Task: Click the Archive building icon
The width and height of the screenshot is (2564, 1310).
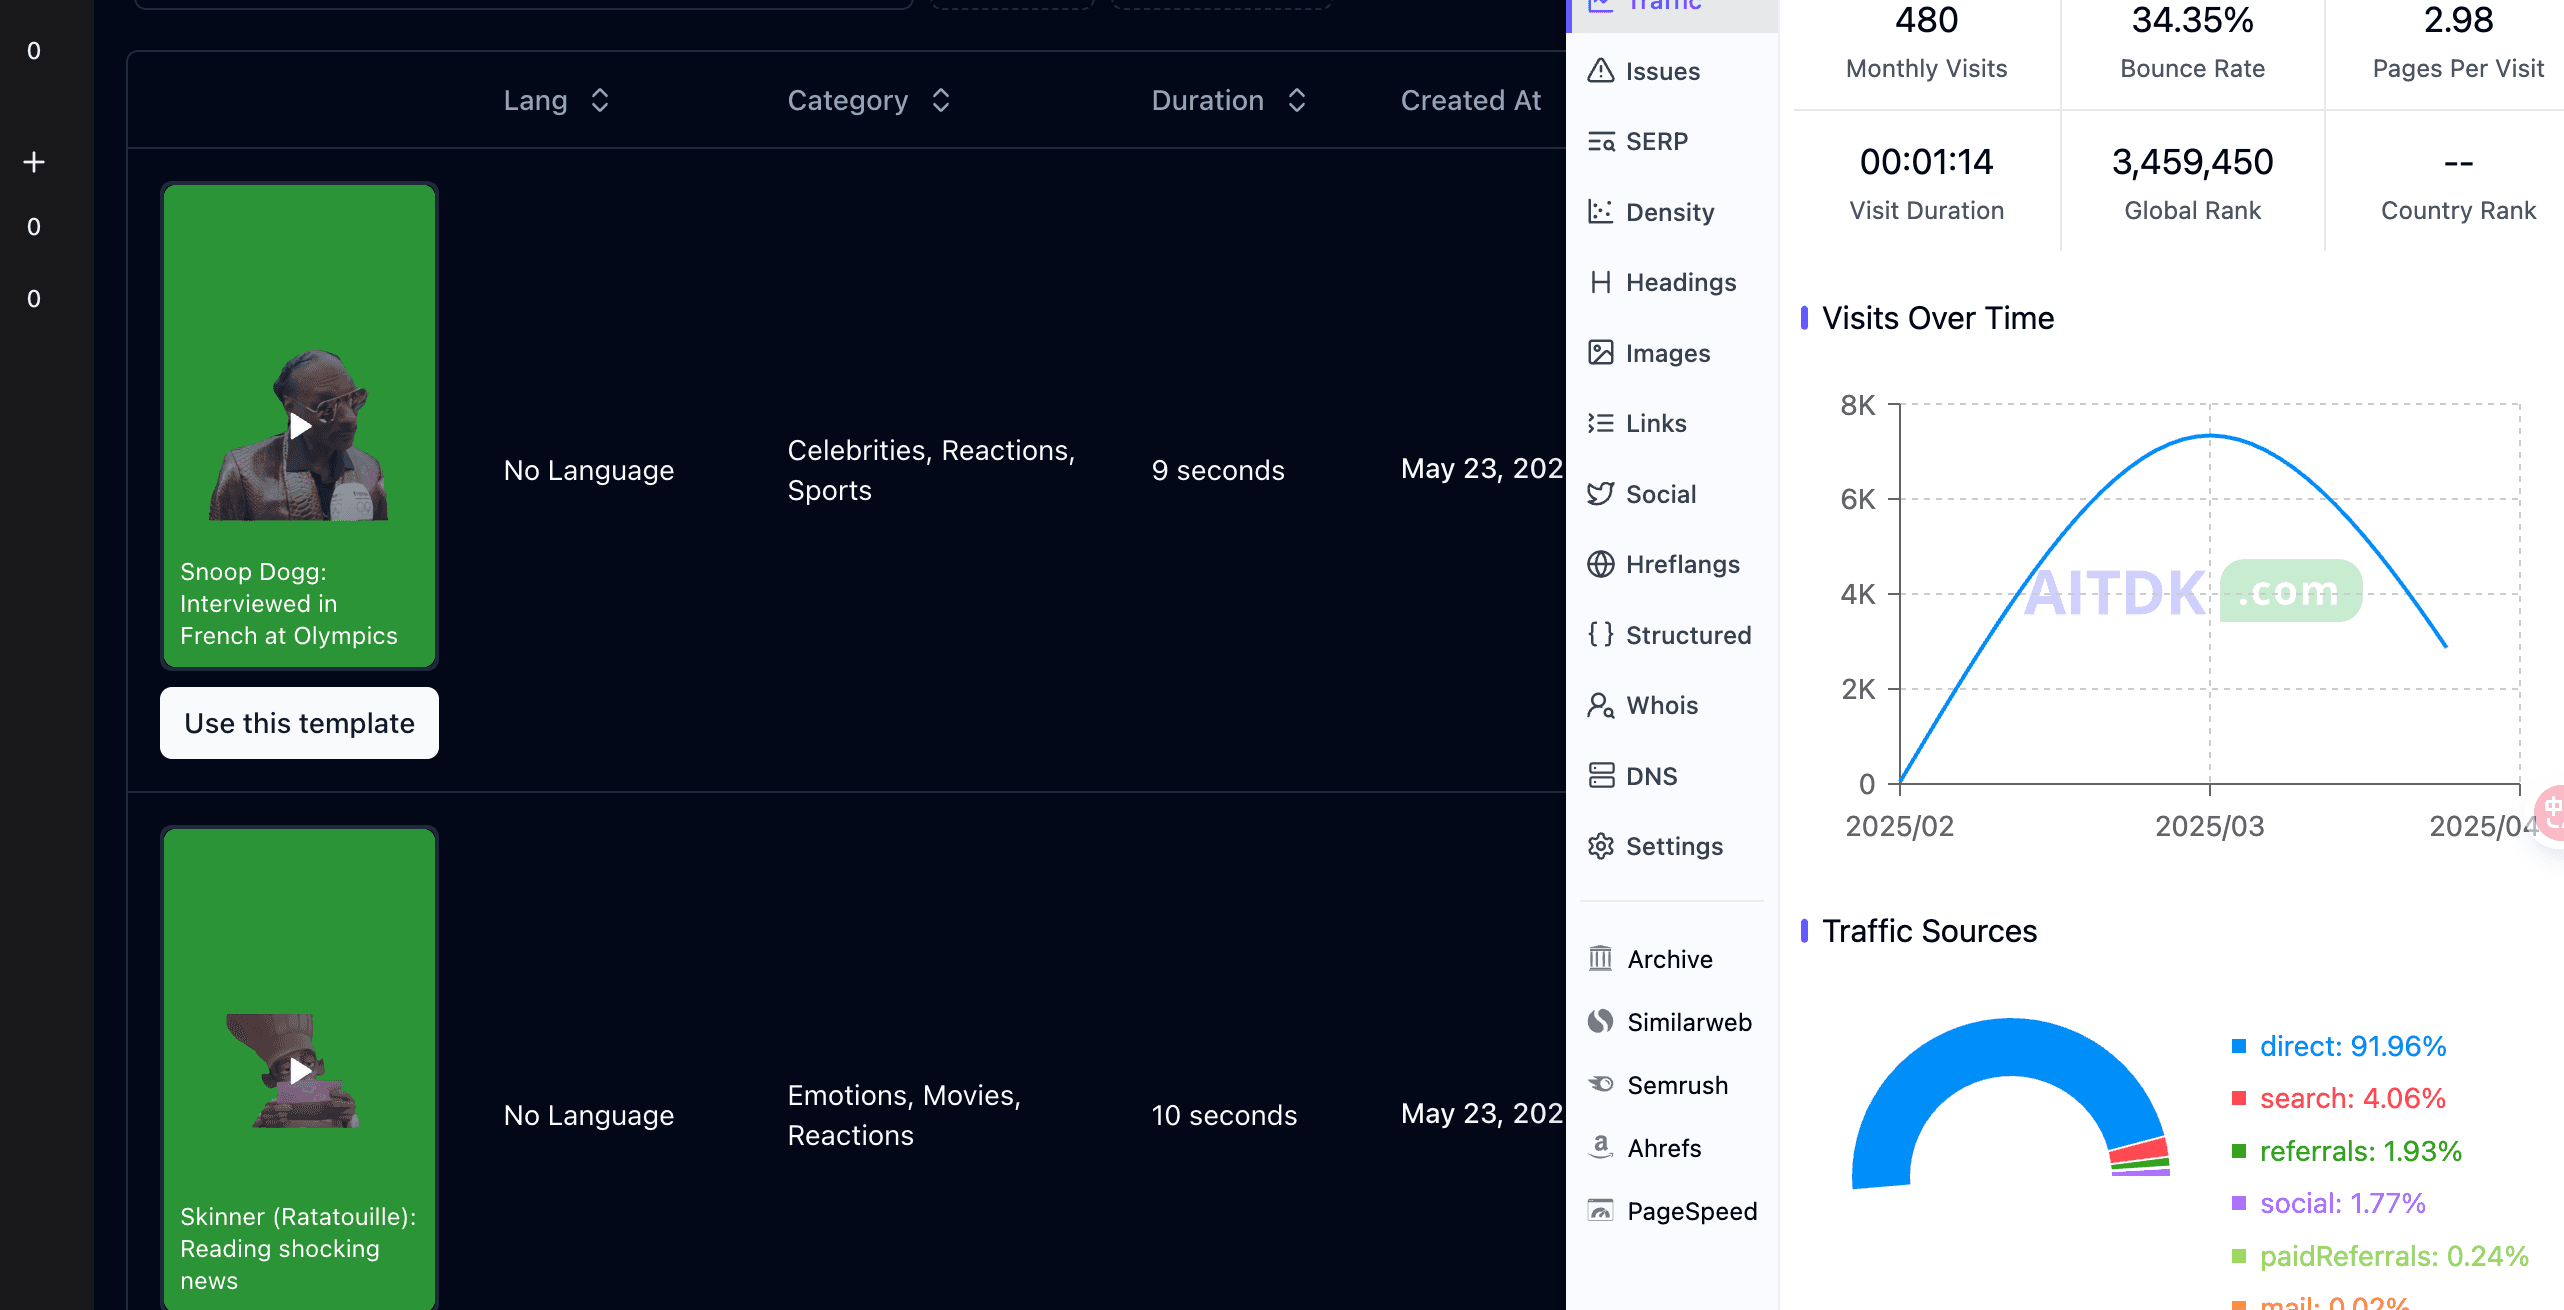Action: (1601, 958)
